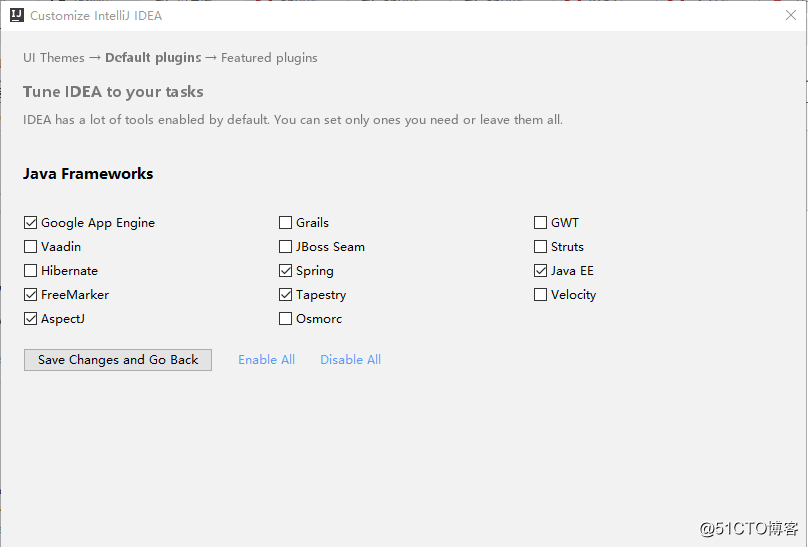Enable the Osmorc checkbox
The height and width of the screenshot is (547, 808).
pos(285,319)
